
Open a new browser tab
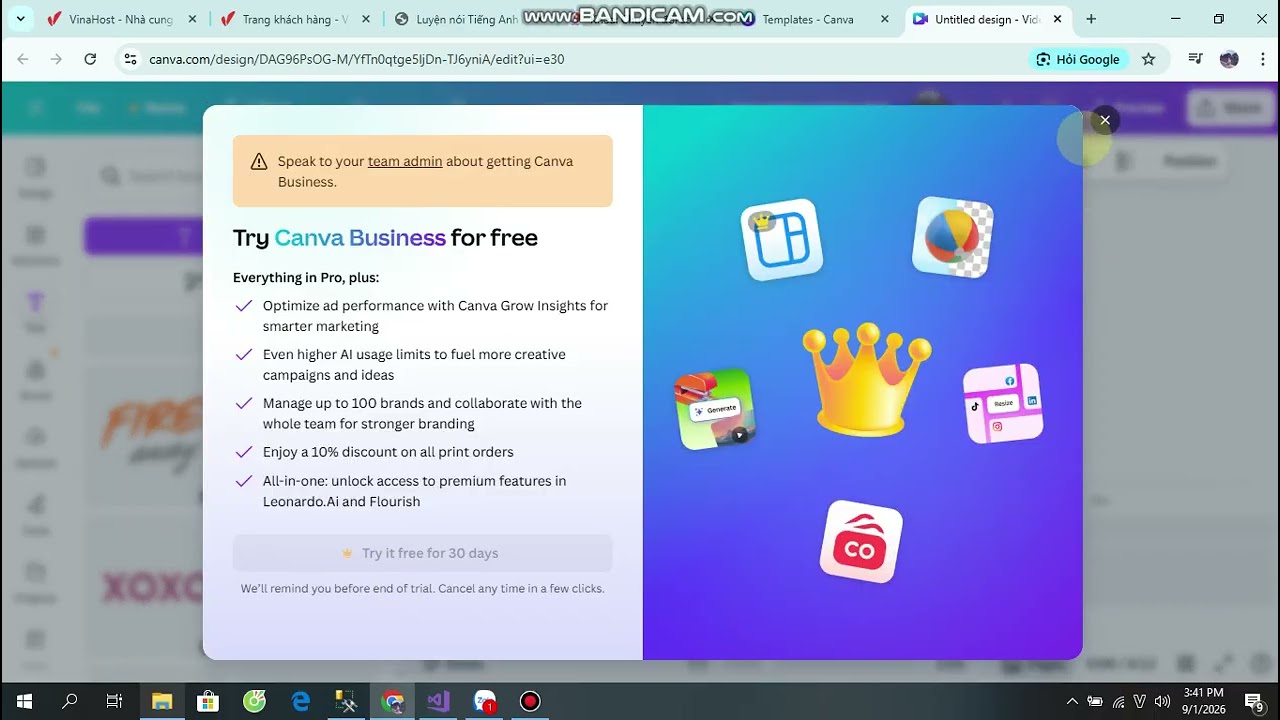pyautogui.click(x=1091, y=19)
